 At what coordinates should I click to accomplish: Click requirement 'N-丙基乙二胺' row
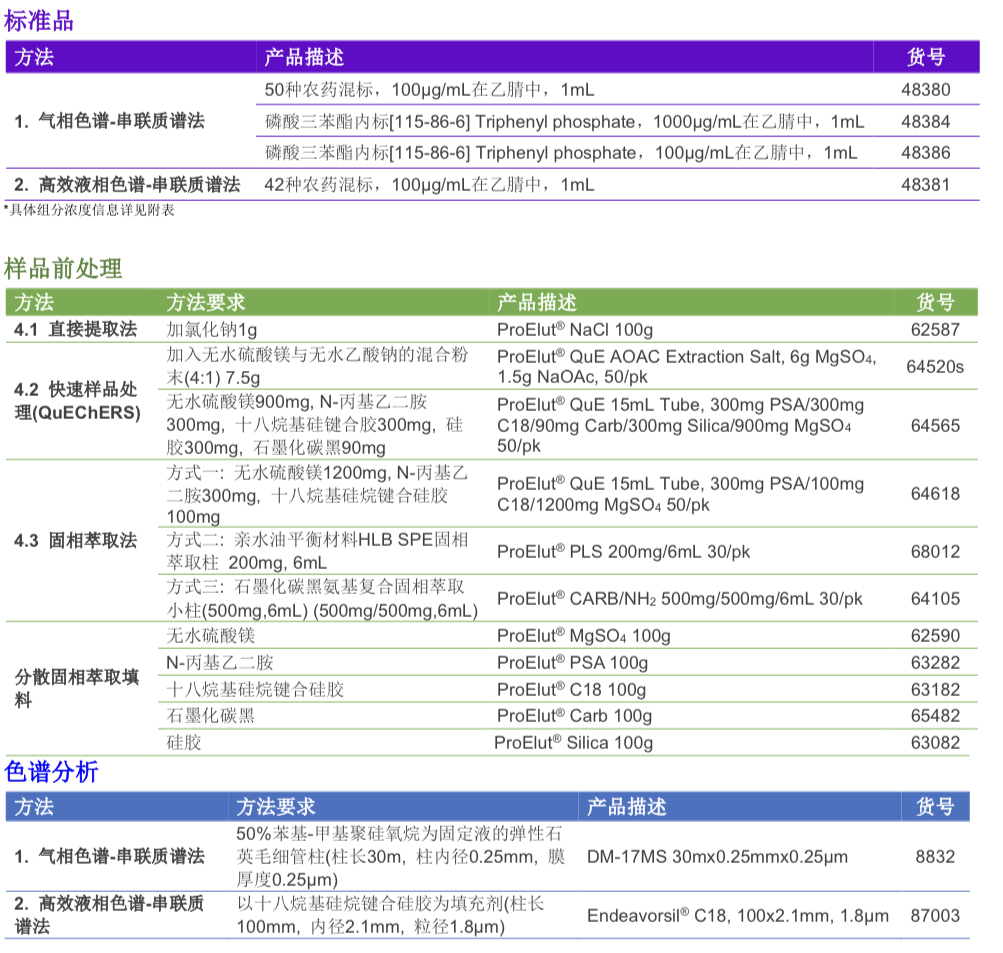(x=220, y=663)
